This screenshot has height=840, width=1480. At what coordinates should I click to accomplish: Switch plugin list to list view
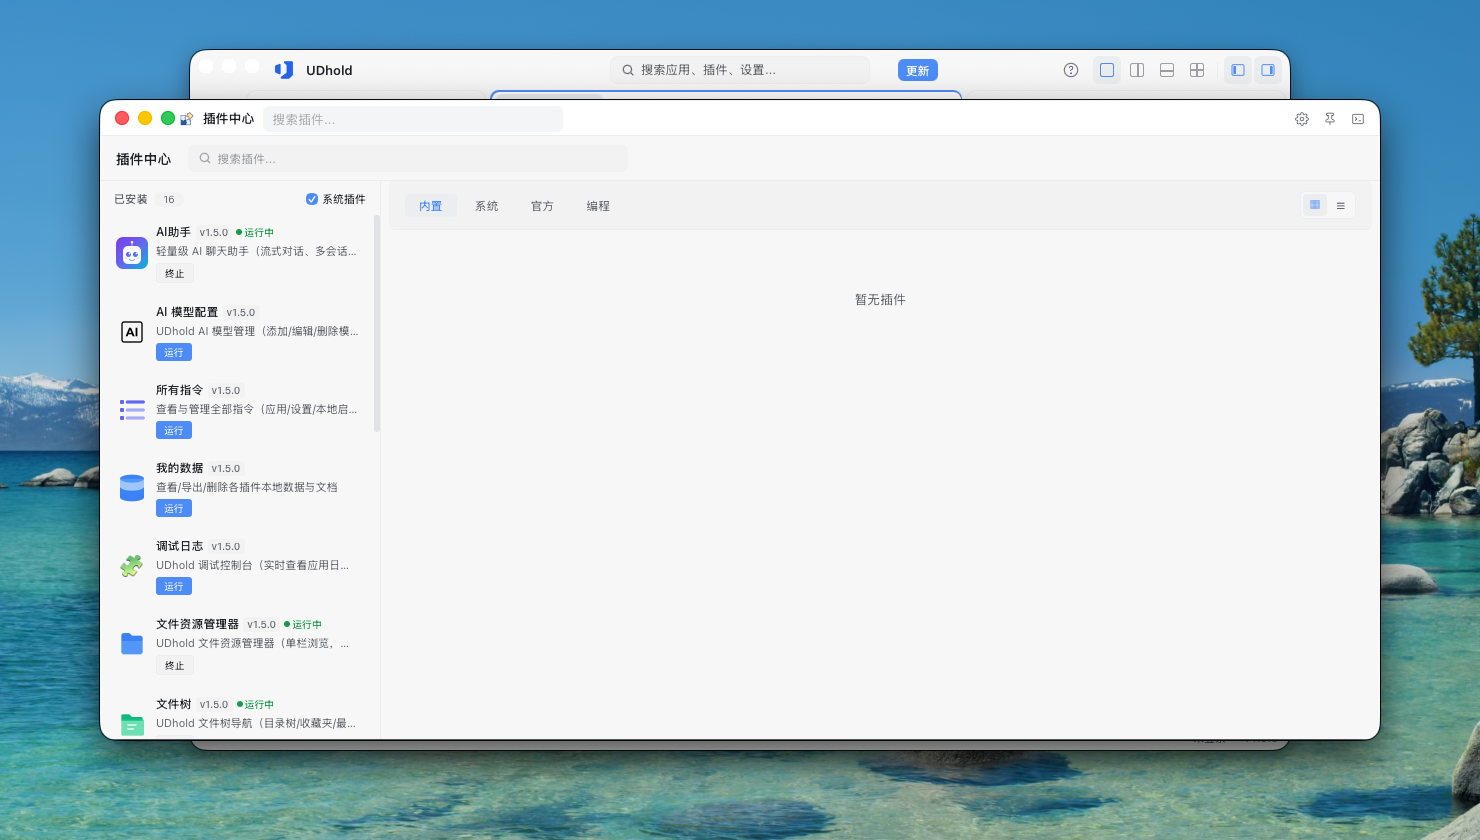(1341, 205)
